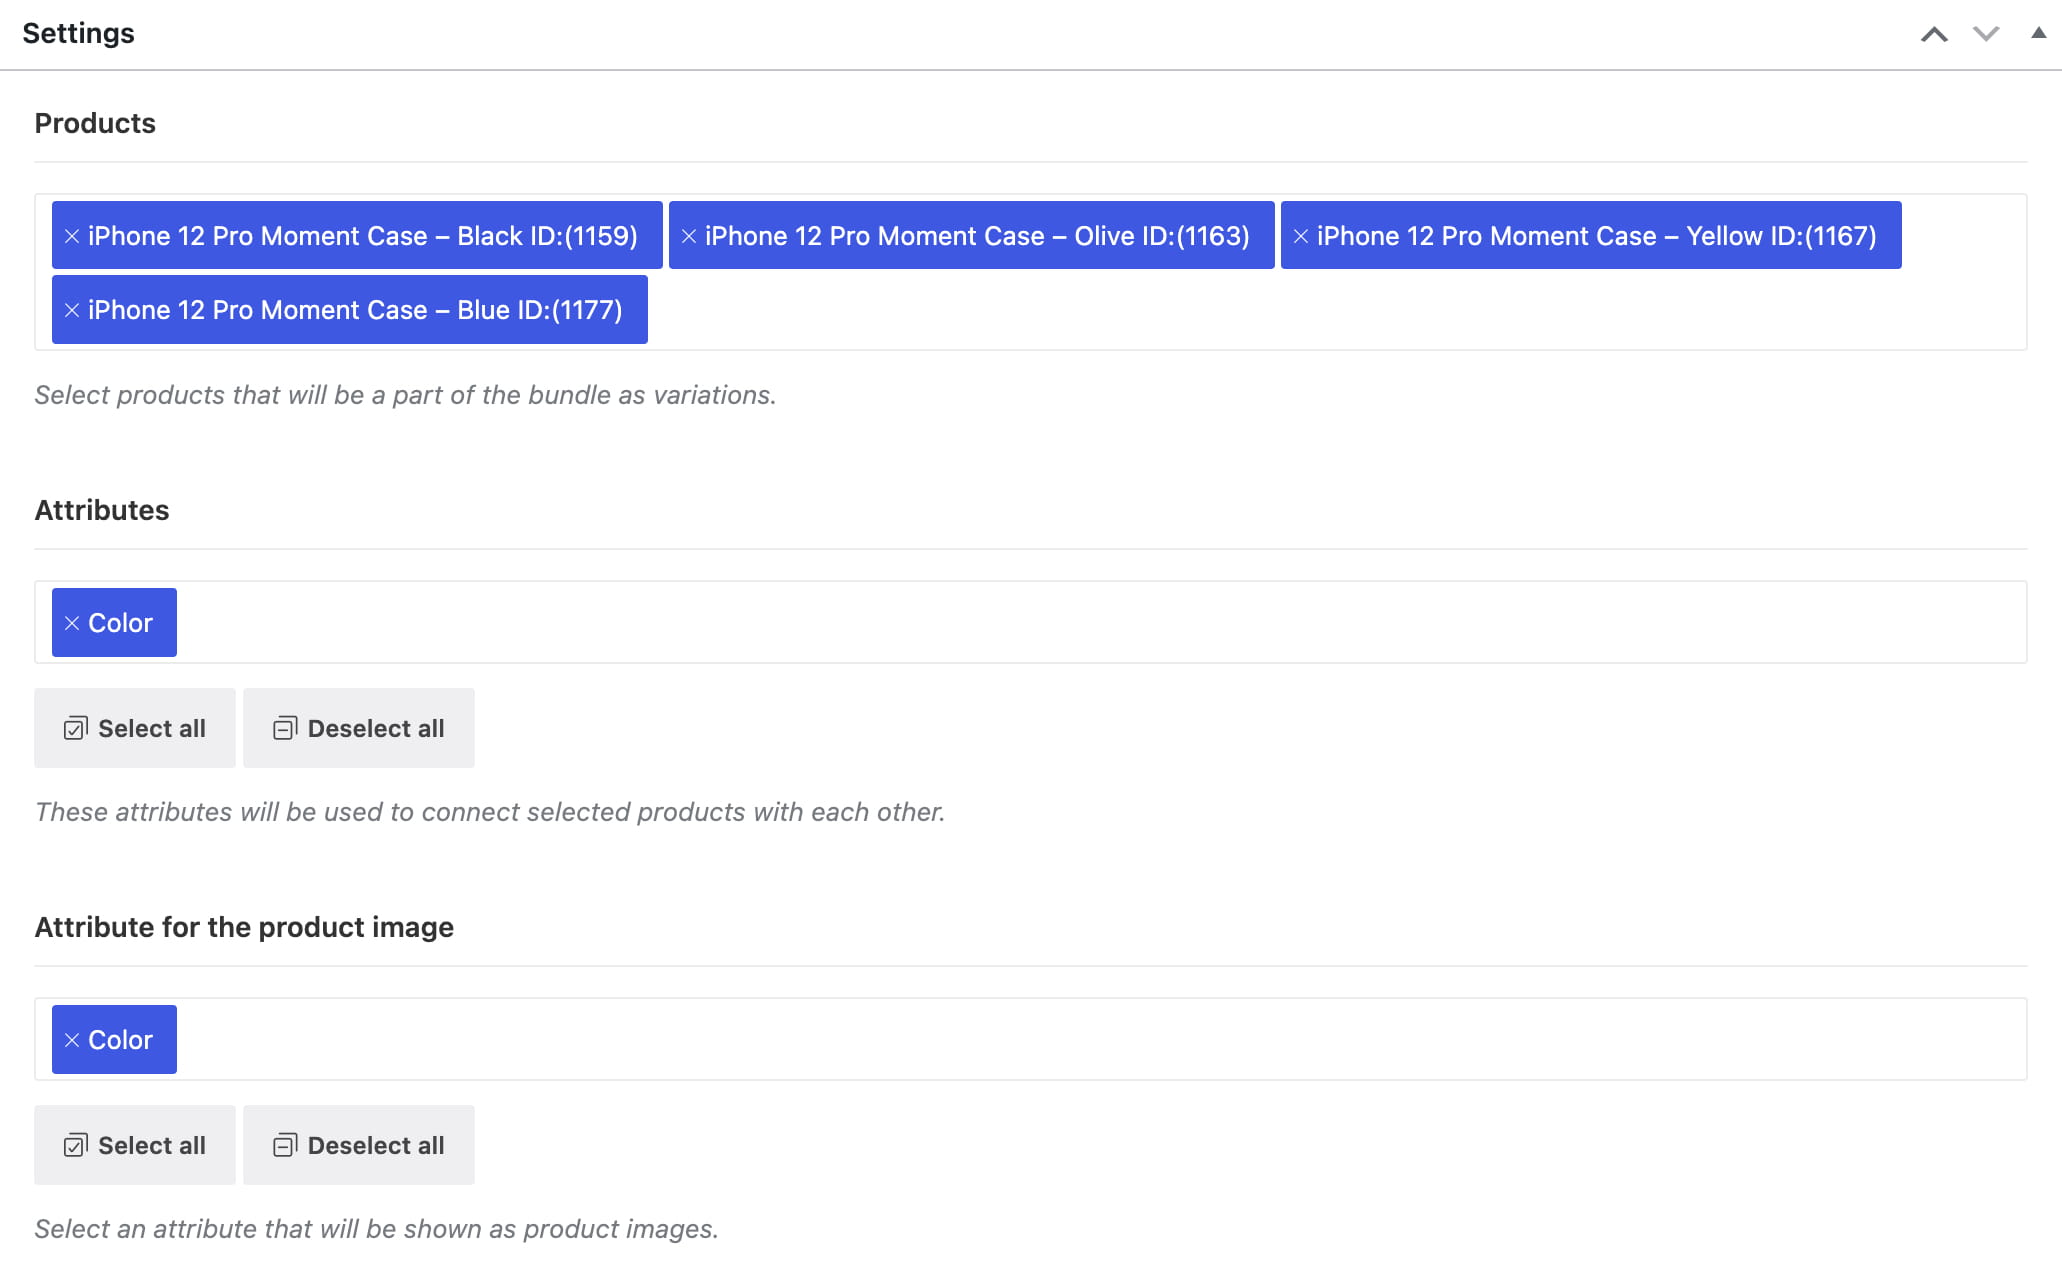This screenshot has height=1282, width=2062.
Task: Focus the Attributes selection field
Action: (1031, 622)
